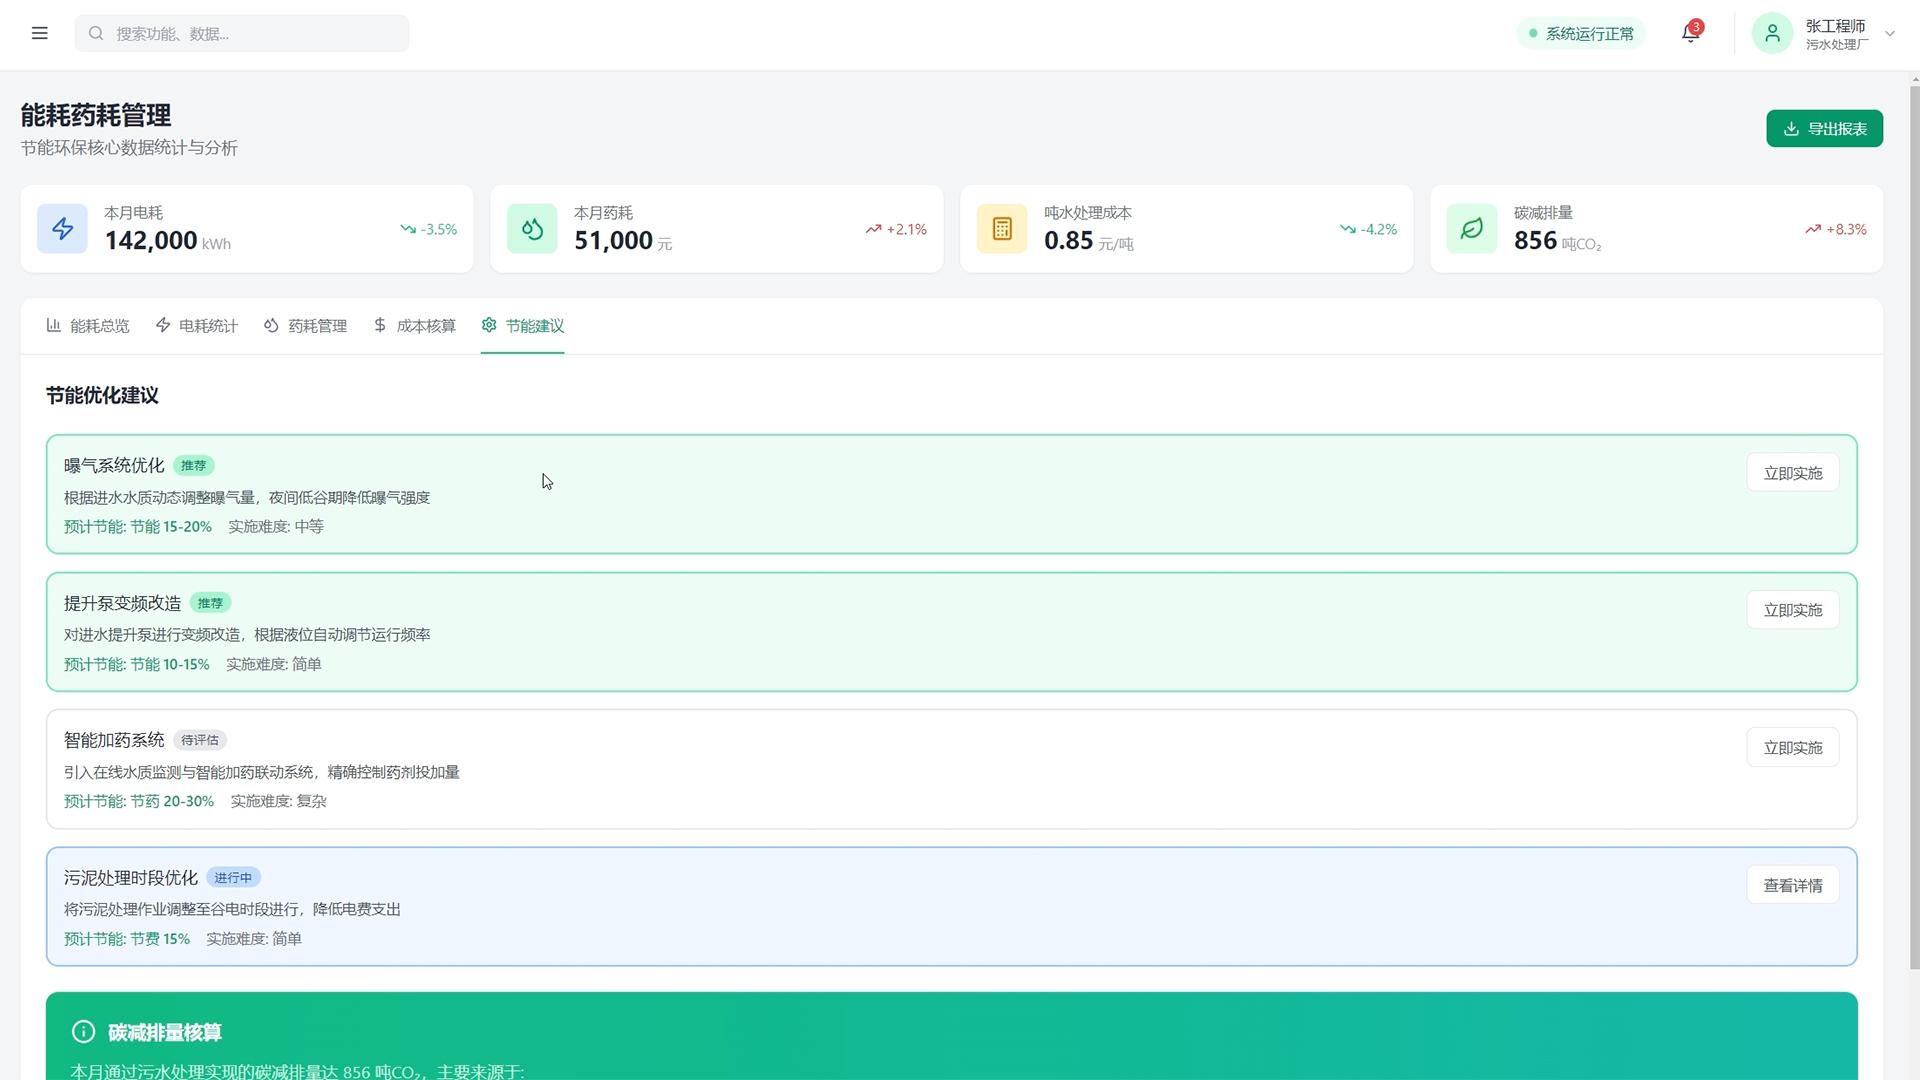This screenshot has width=1920, height=1080.
Task: Switch to the 电耗统计 tab
Action: coord(197,326)
